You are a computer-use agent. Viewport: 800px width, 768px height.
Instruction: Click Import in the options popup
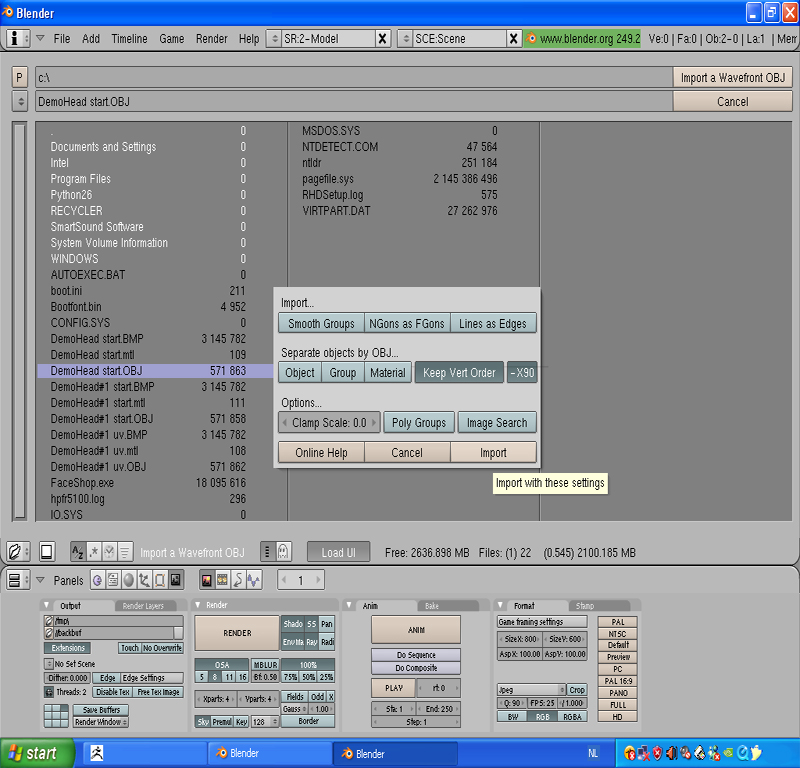(x=493, y=453)
